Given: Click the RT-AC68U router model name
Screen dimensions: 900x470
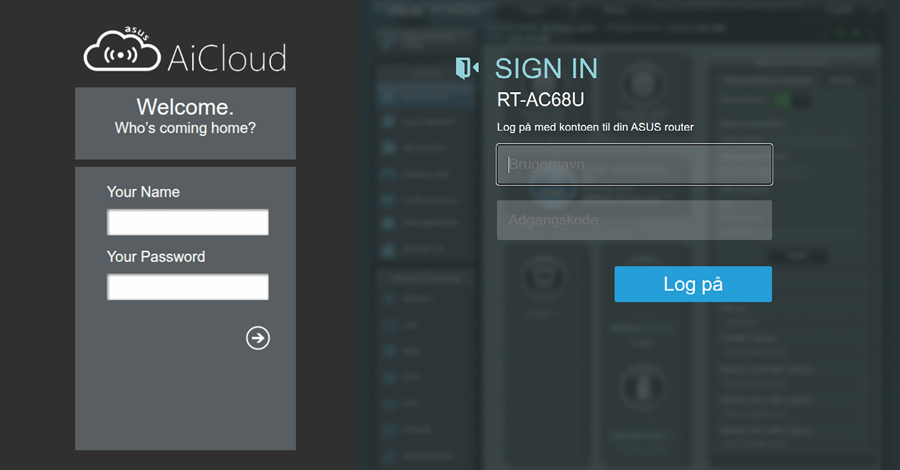Looking at the screenshot, I should pyautogui.click(x=540, y=100).
